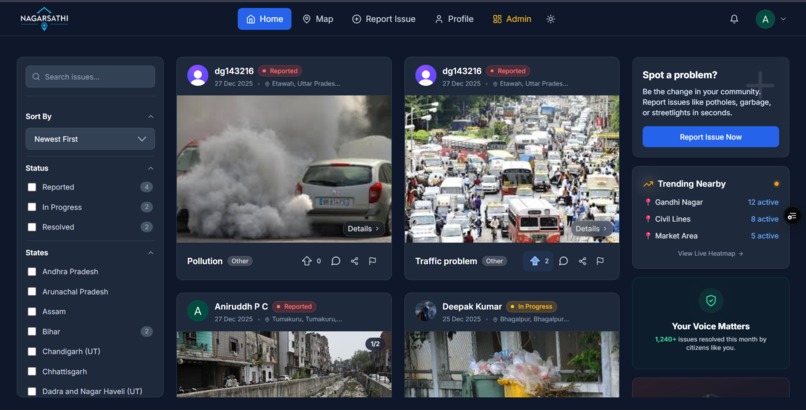The width and height of the screenshot is (806, 410).
Task: Open the Profile tab
Action: [454, 19]
